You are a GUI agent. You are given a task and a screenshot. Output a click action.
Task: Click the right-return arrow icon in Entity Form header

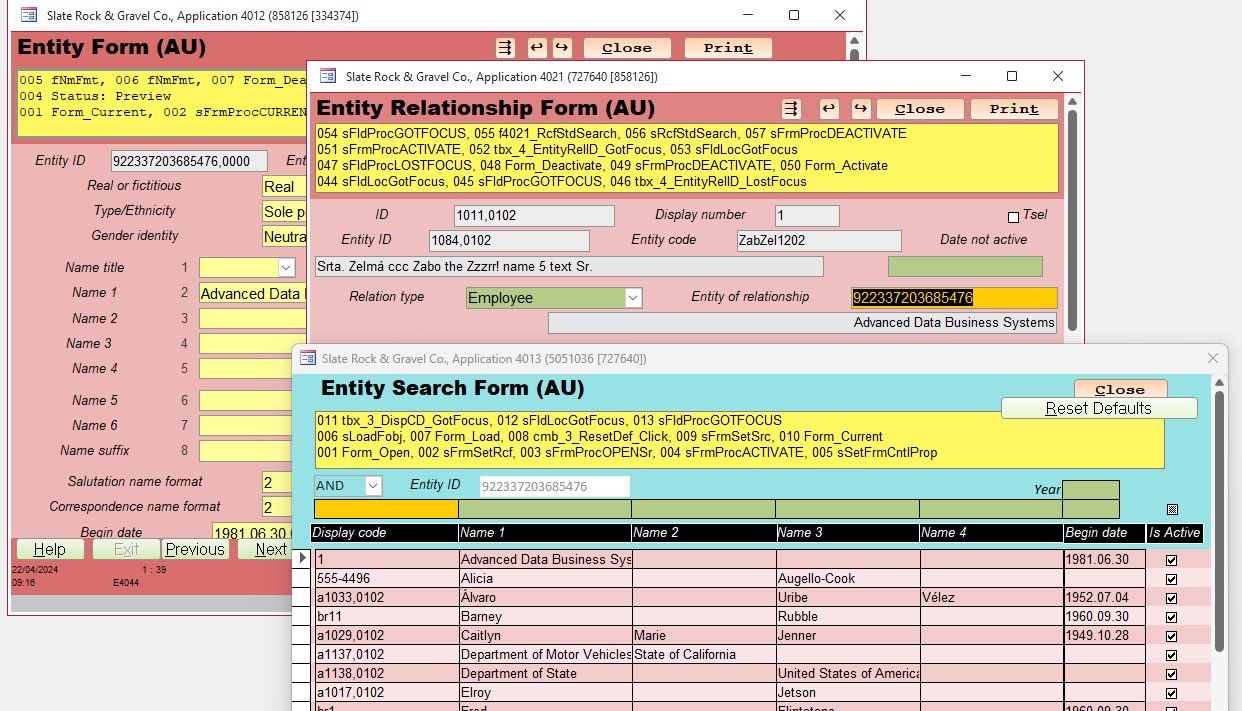pyautogui.click(x=562, y=48)
